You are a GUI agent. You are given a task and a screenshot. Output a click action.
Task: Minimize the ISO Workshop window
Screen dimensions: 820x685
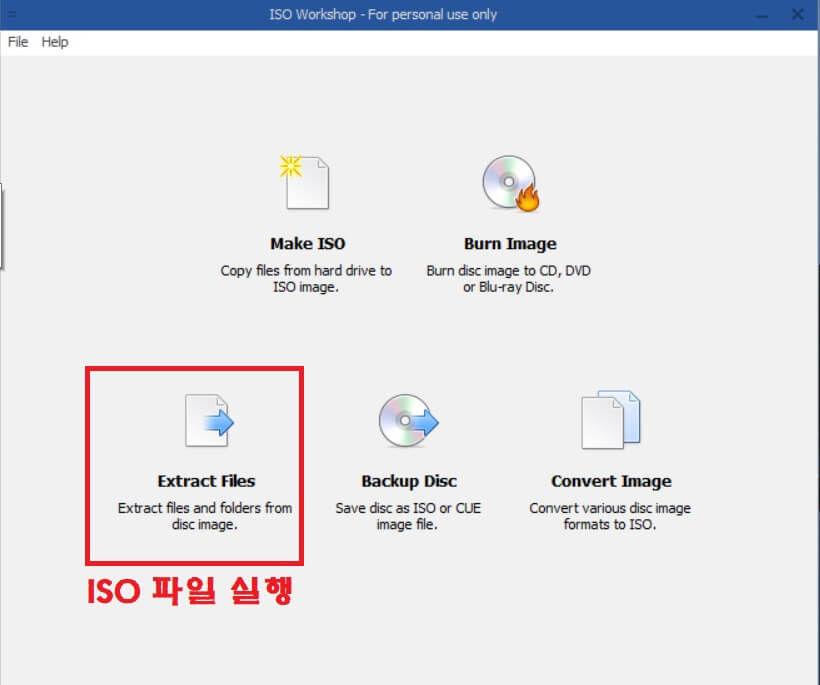[x=762, y=16]
